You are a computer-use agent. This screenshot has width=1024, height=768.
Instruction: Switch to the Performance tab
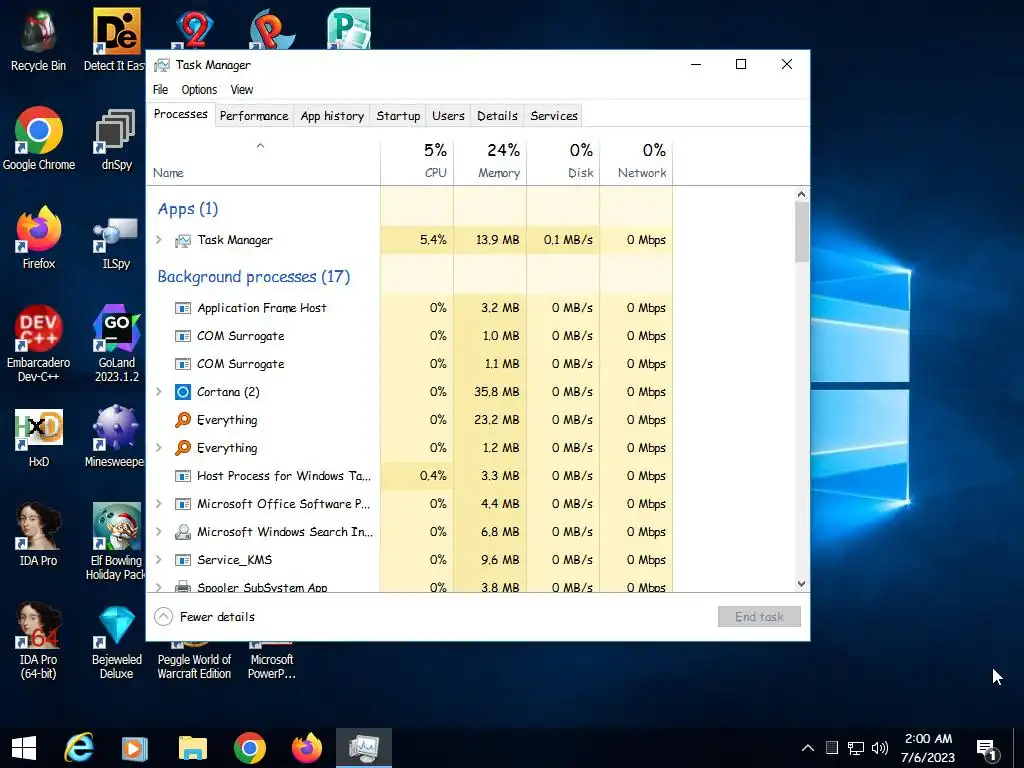(x=254, y=116)
